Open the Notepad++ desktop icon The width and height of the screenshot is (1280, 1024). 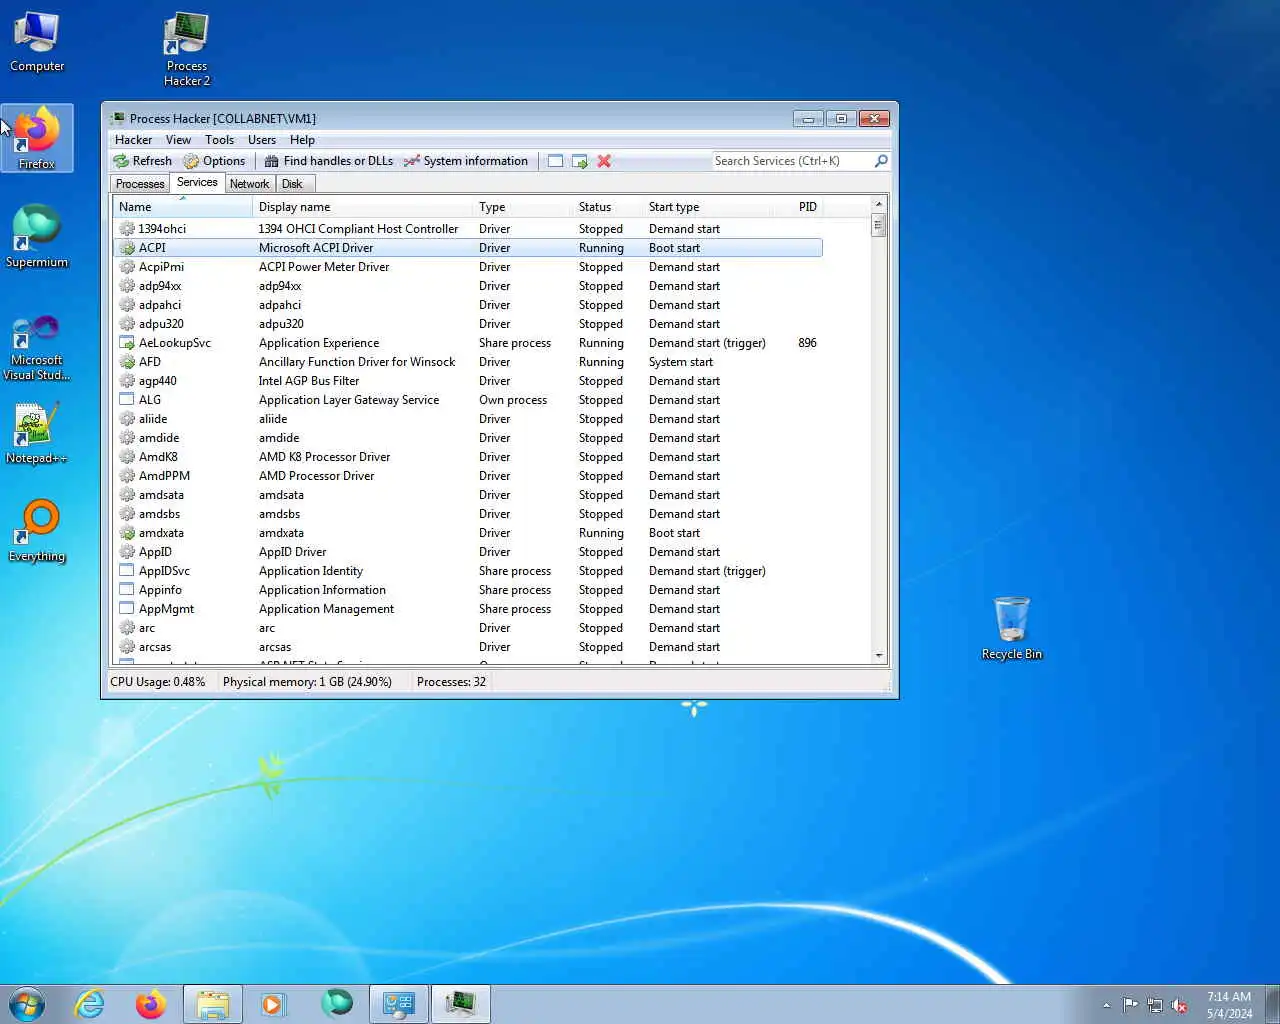(37, 433)
